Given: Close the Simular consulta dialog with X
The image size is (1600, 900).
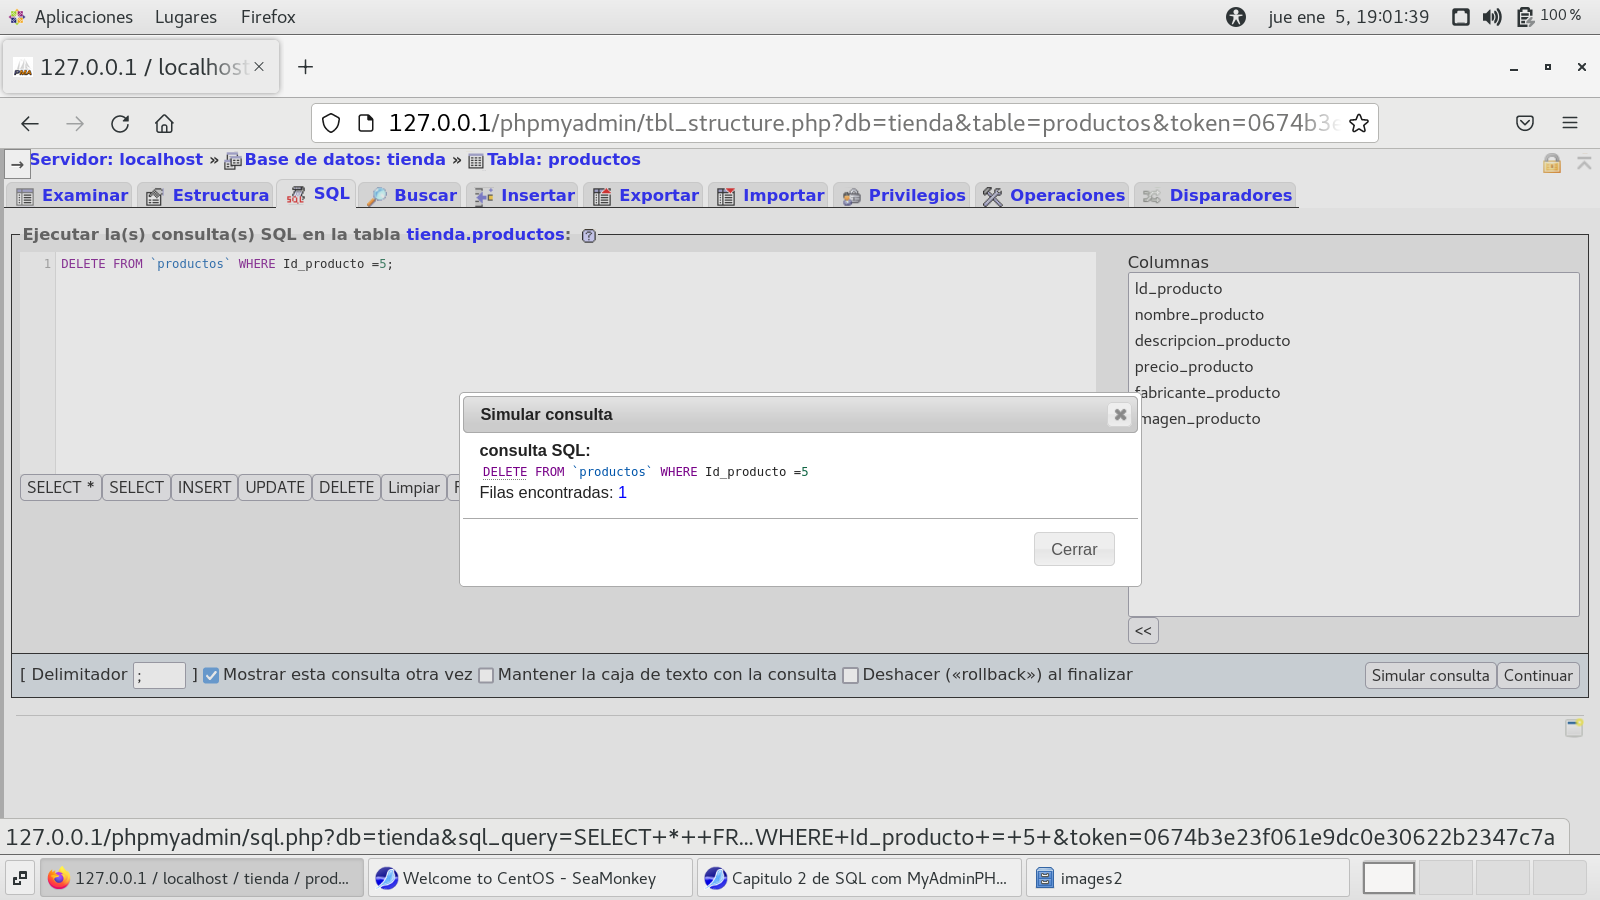Looking at the screenshot, I should click(1120, 414).
